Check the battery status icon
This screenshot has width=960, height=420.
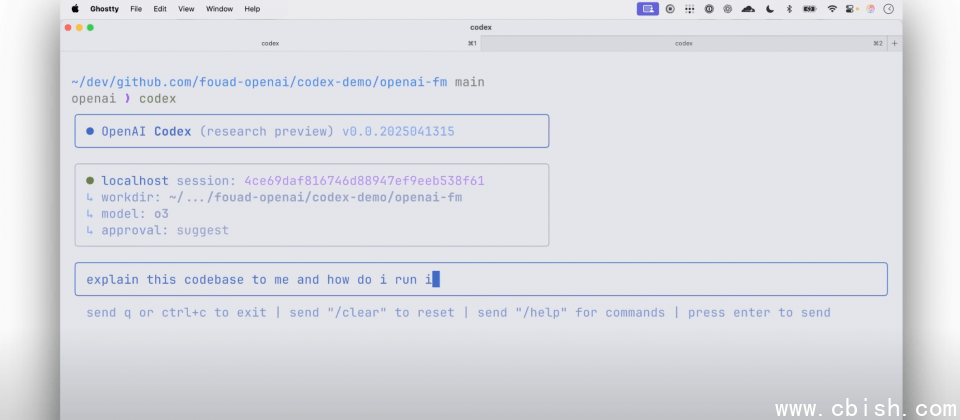tap(810, 9)
